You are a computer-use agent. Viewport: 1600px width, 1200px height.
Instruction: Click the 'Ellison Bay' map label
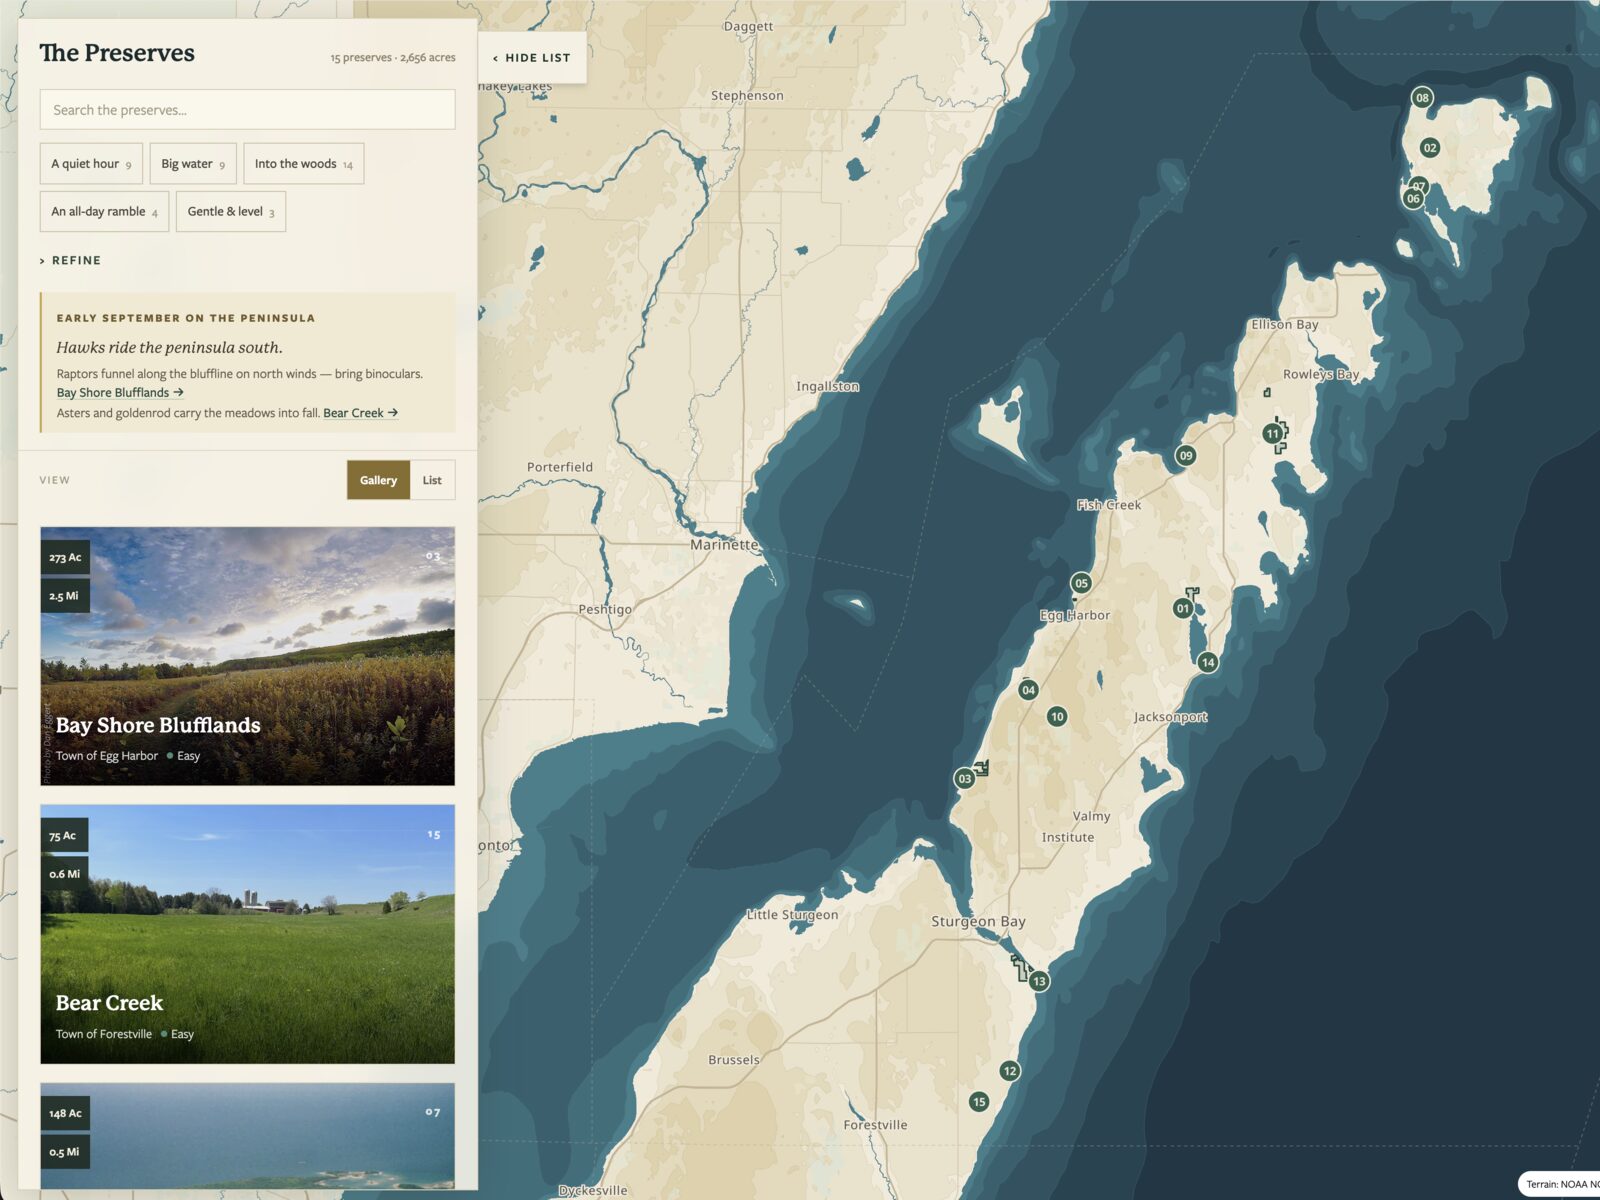[x=1284, y=324]
